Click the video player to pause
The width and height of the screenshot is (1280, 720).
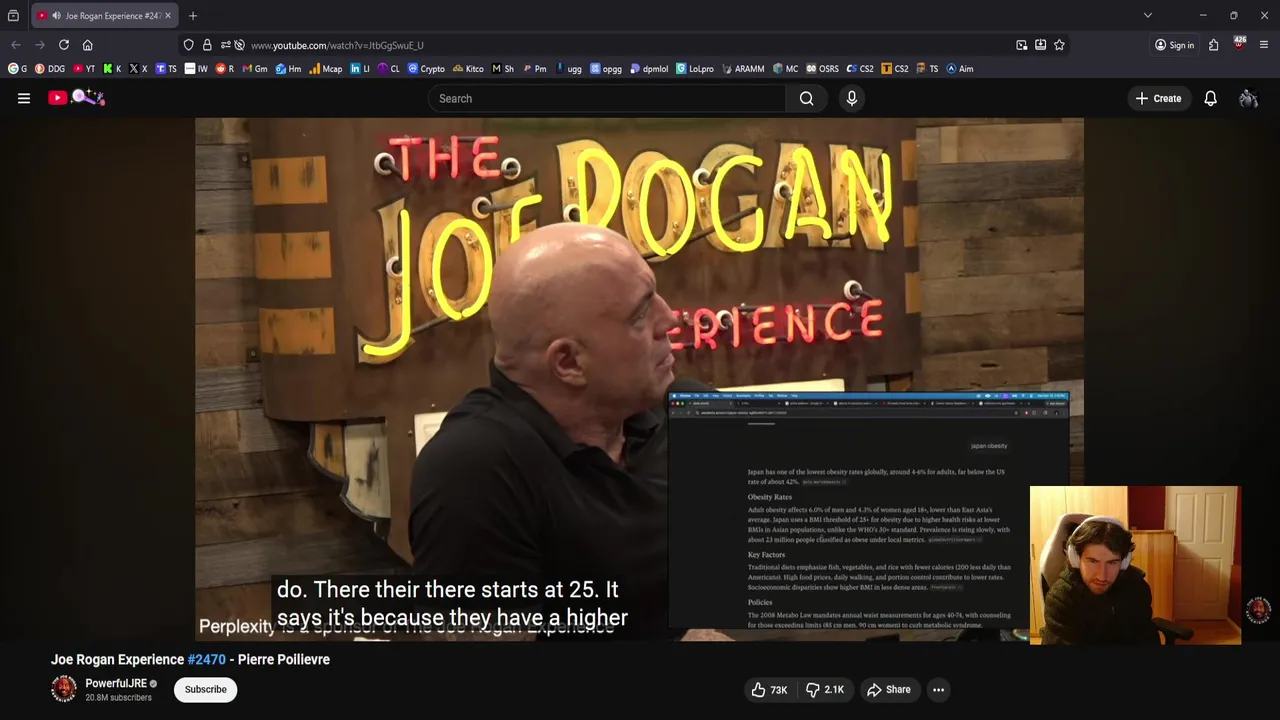pos(639,378)
